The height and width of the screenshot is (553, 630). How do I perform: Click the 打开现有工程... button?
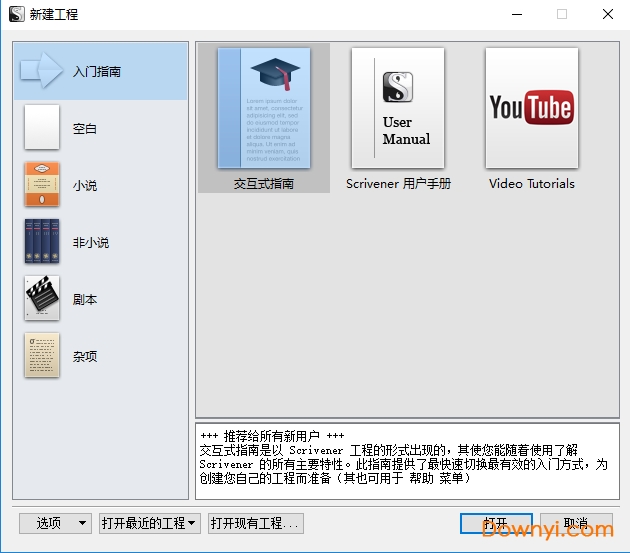click(x=255, y=523)
